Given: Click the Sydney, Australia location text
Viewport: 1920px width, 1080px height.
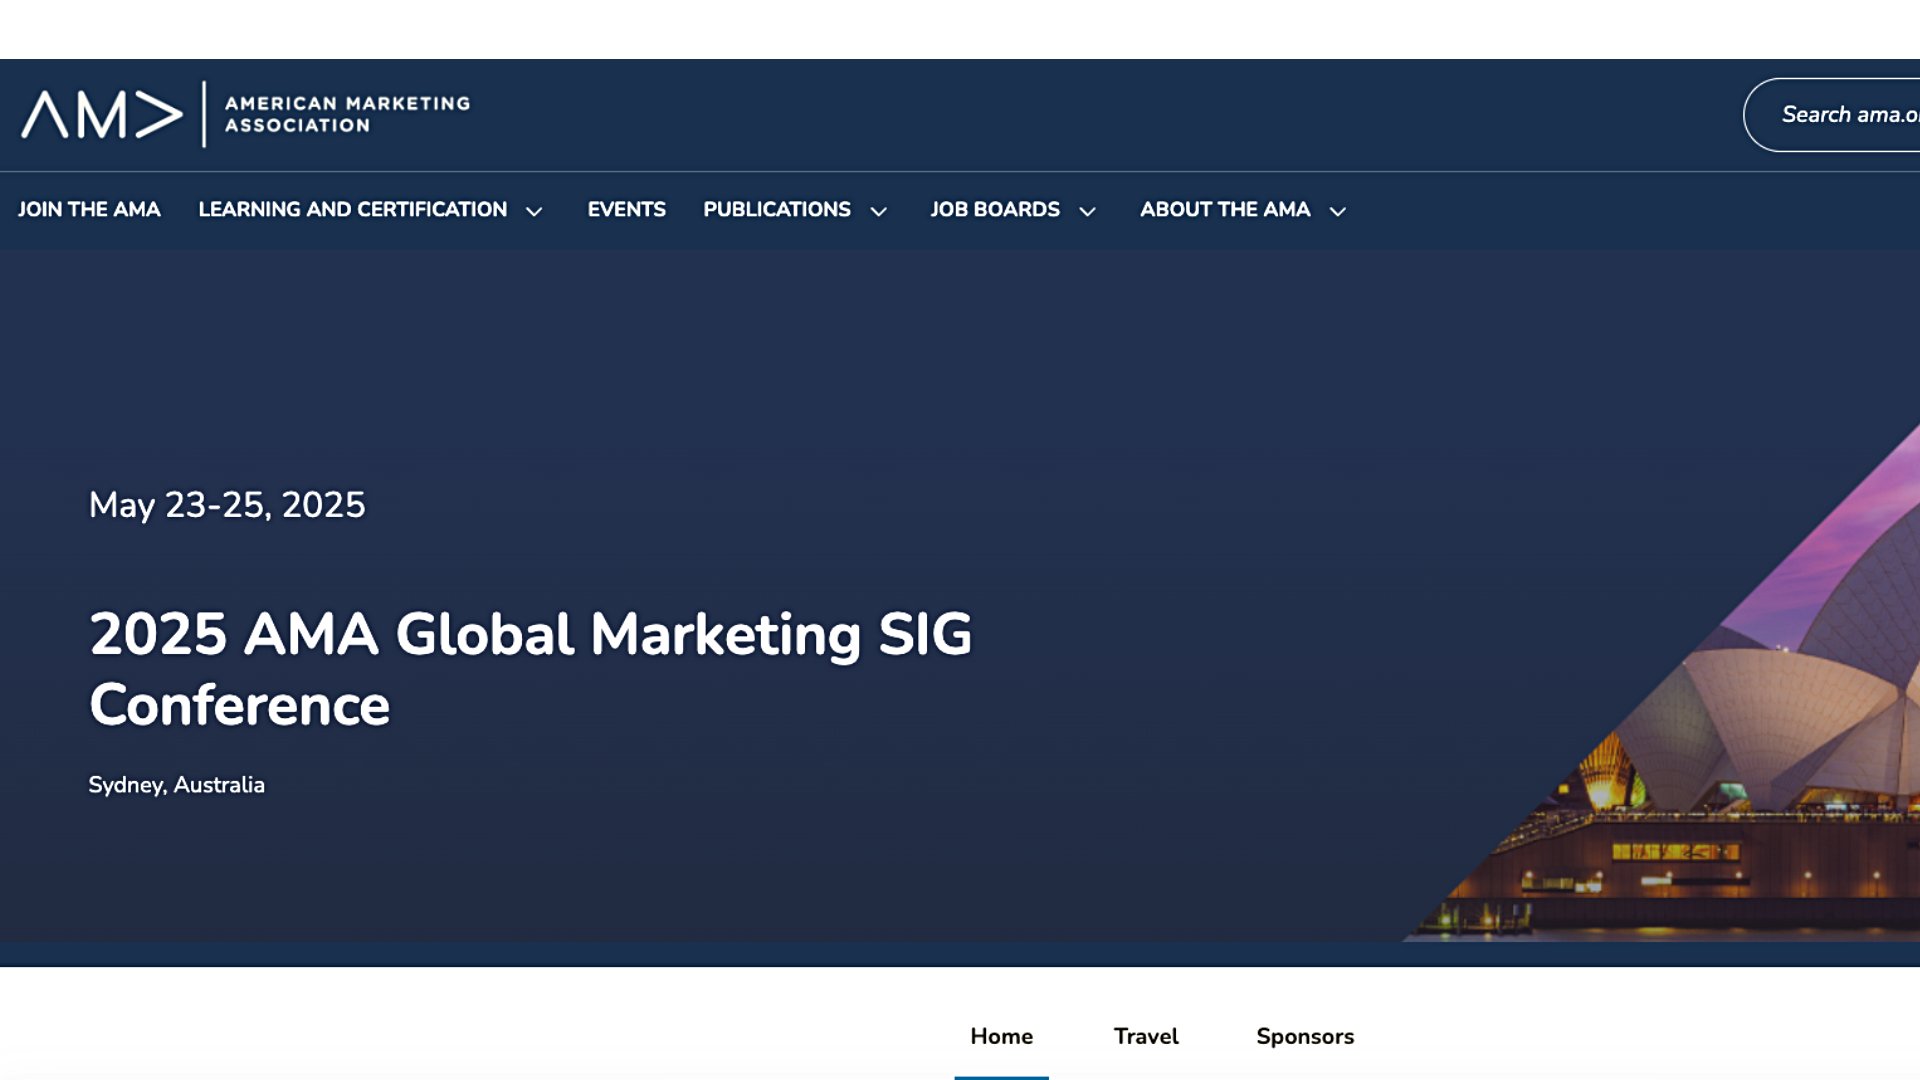Looking at the screenshot, I should [176, 785].
